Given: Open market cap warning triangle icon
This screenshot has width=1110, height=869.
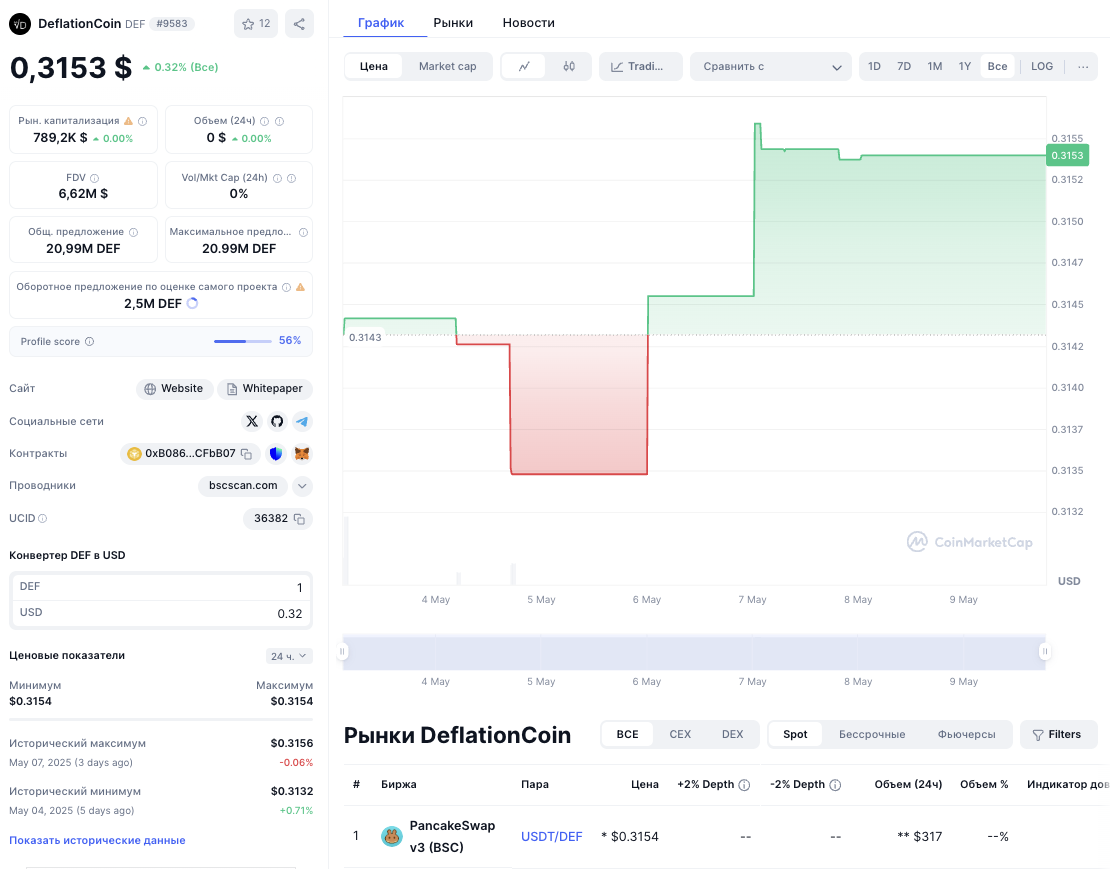Looking at the screenshot, I should coord(128,121).
